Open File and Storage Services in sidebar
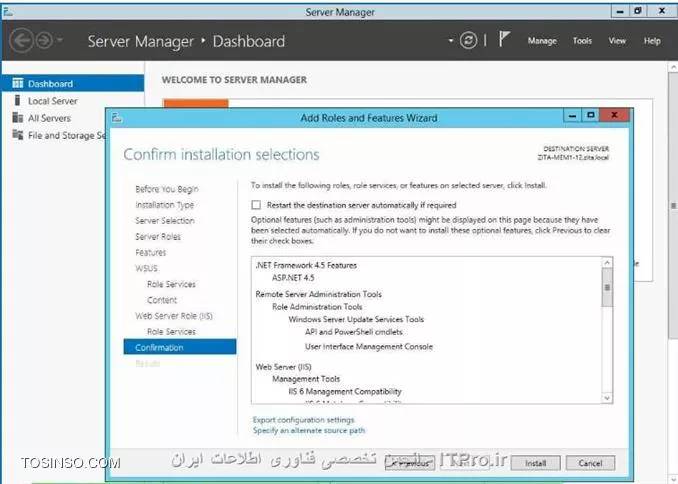The width and height of the screenshot is (678, 484). click(65, 135)
